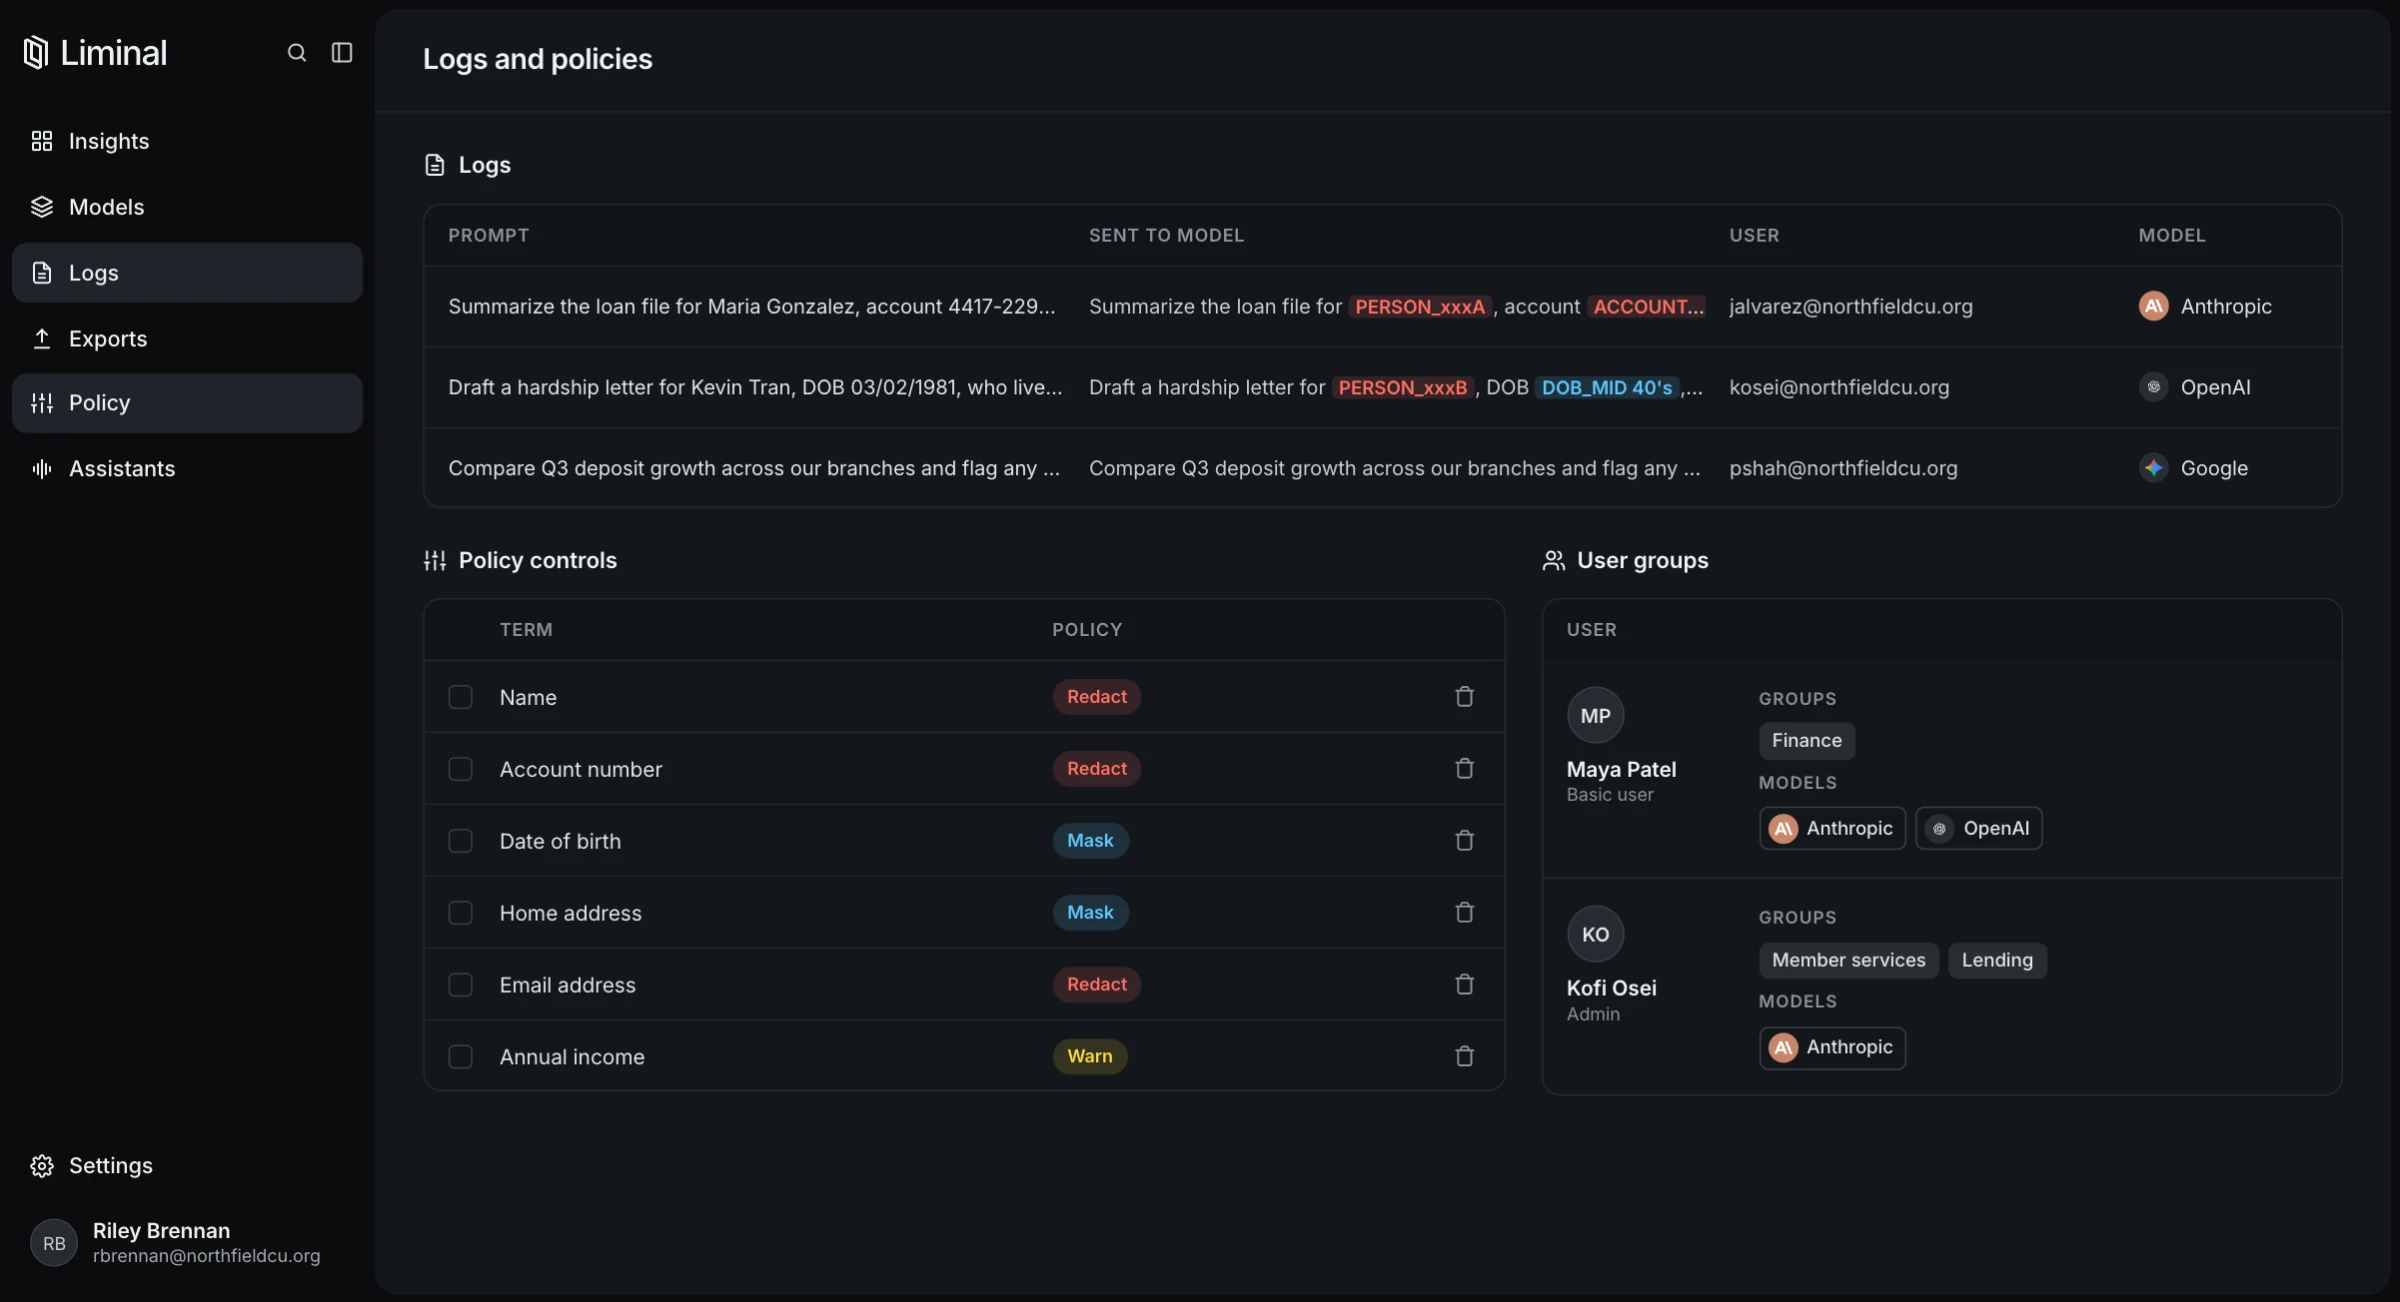This screenshot has height=1302, width=2400.
Task: Click the Warn badge for Annual income
Action: click(x=1089, y=1057)
